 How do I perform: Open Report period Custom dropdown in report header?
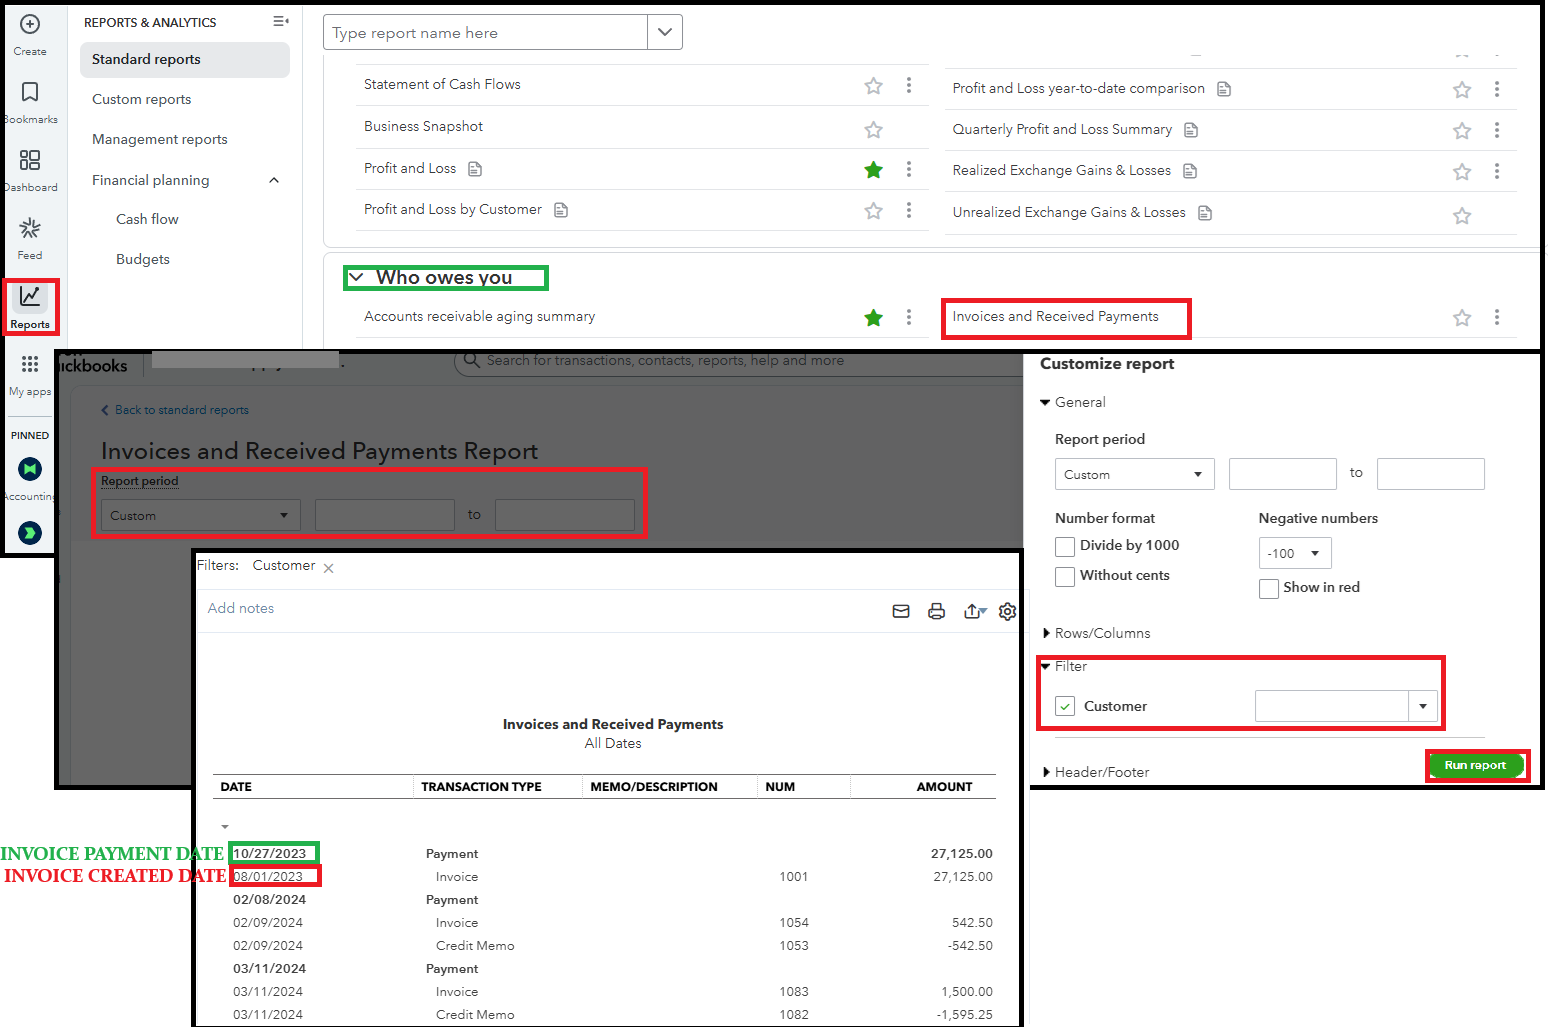coord(201,515)
